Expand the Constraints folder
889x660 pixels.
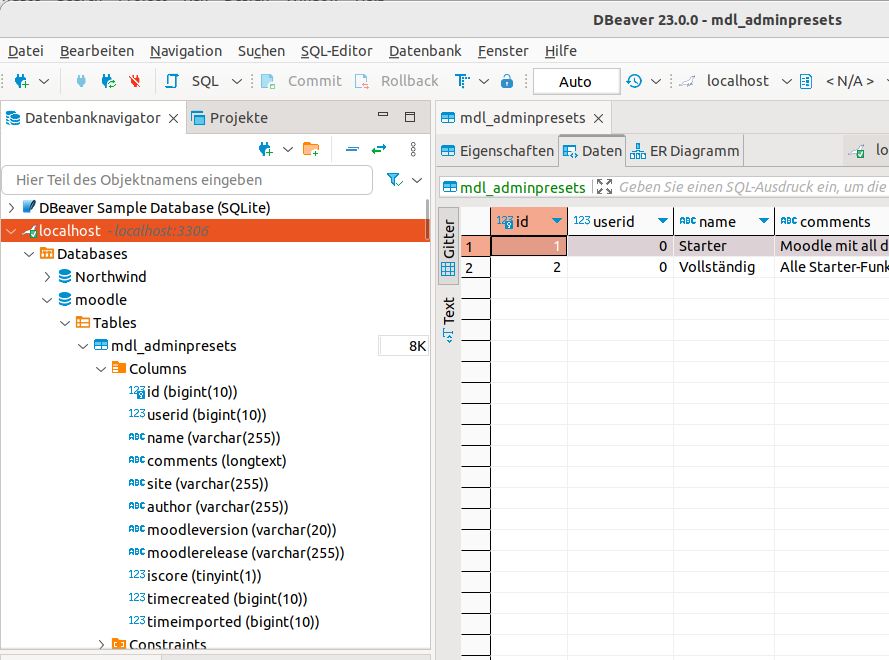pyautogui.click(x=101, y=645)
